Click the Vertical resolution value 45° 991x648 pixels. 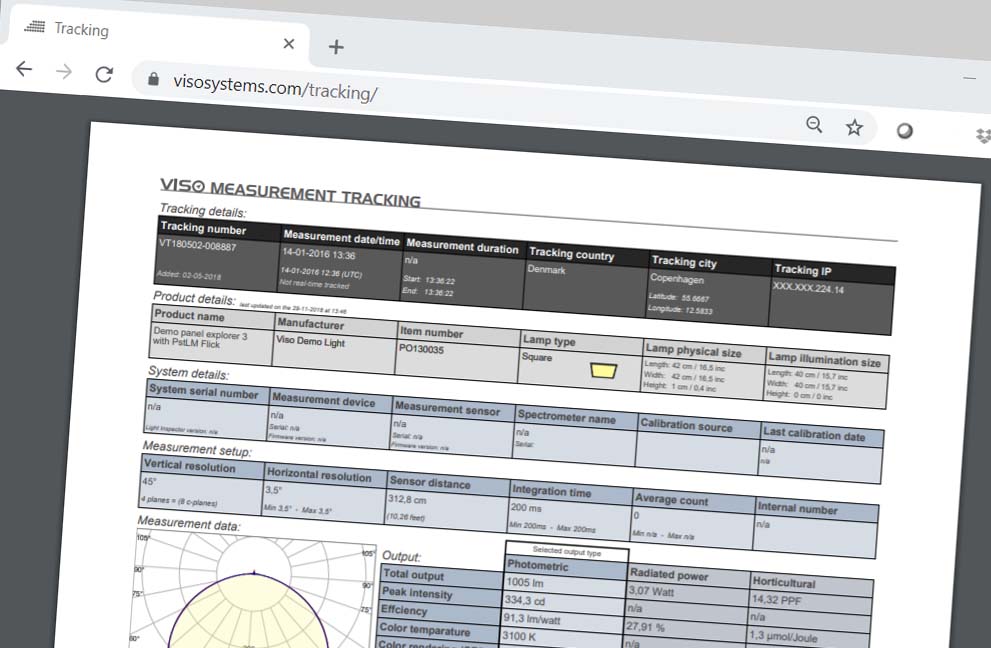[149, 481]
